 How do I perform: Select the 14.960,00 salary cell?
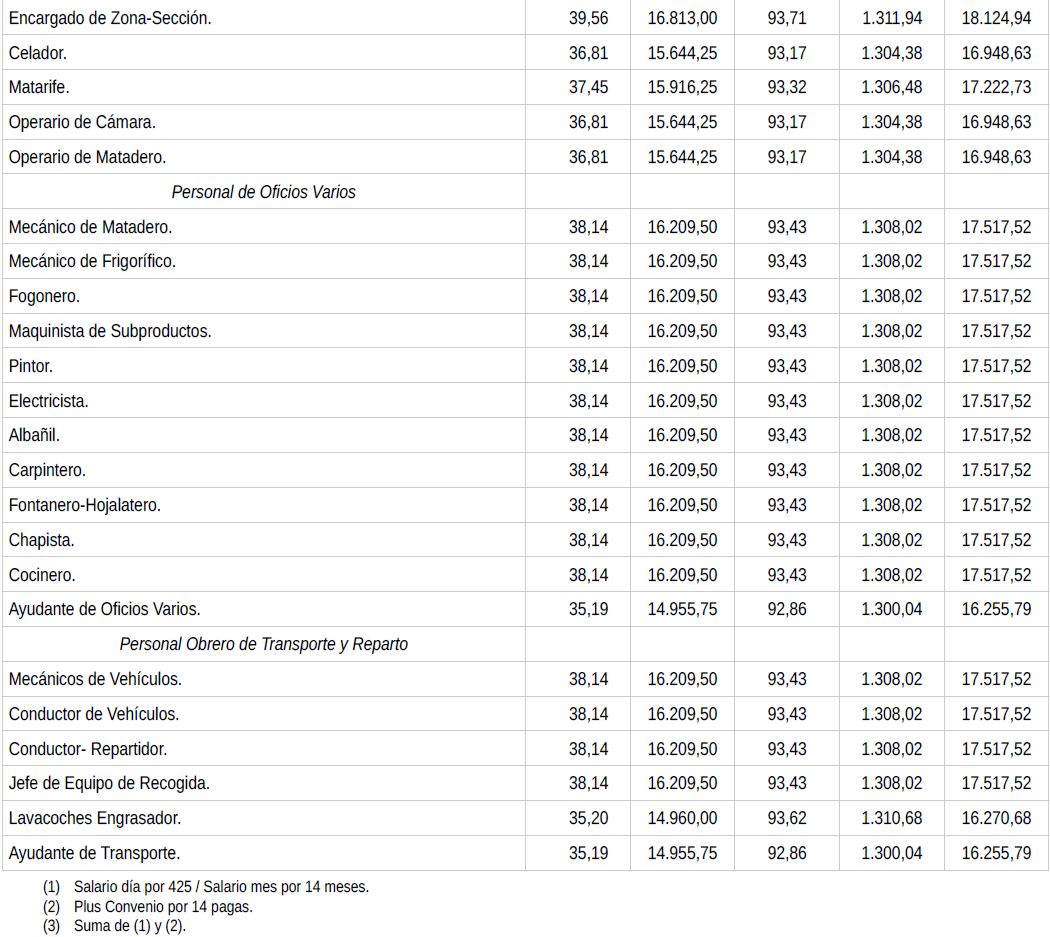pos(682,818)
